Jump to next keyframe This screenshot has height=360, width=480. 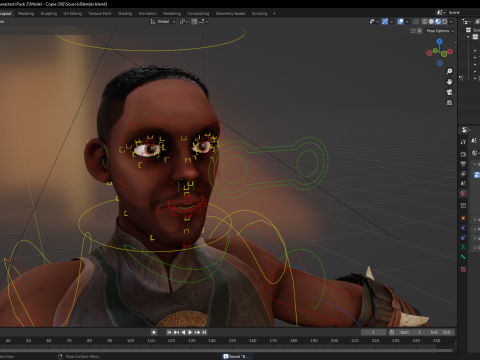[197, 332]
